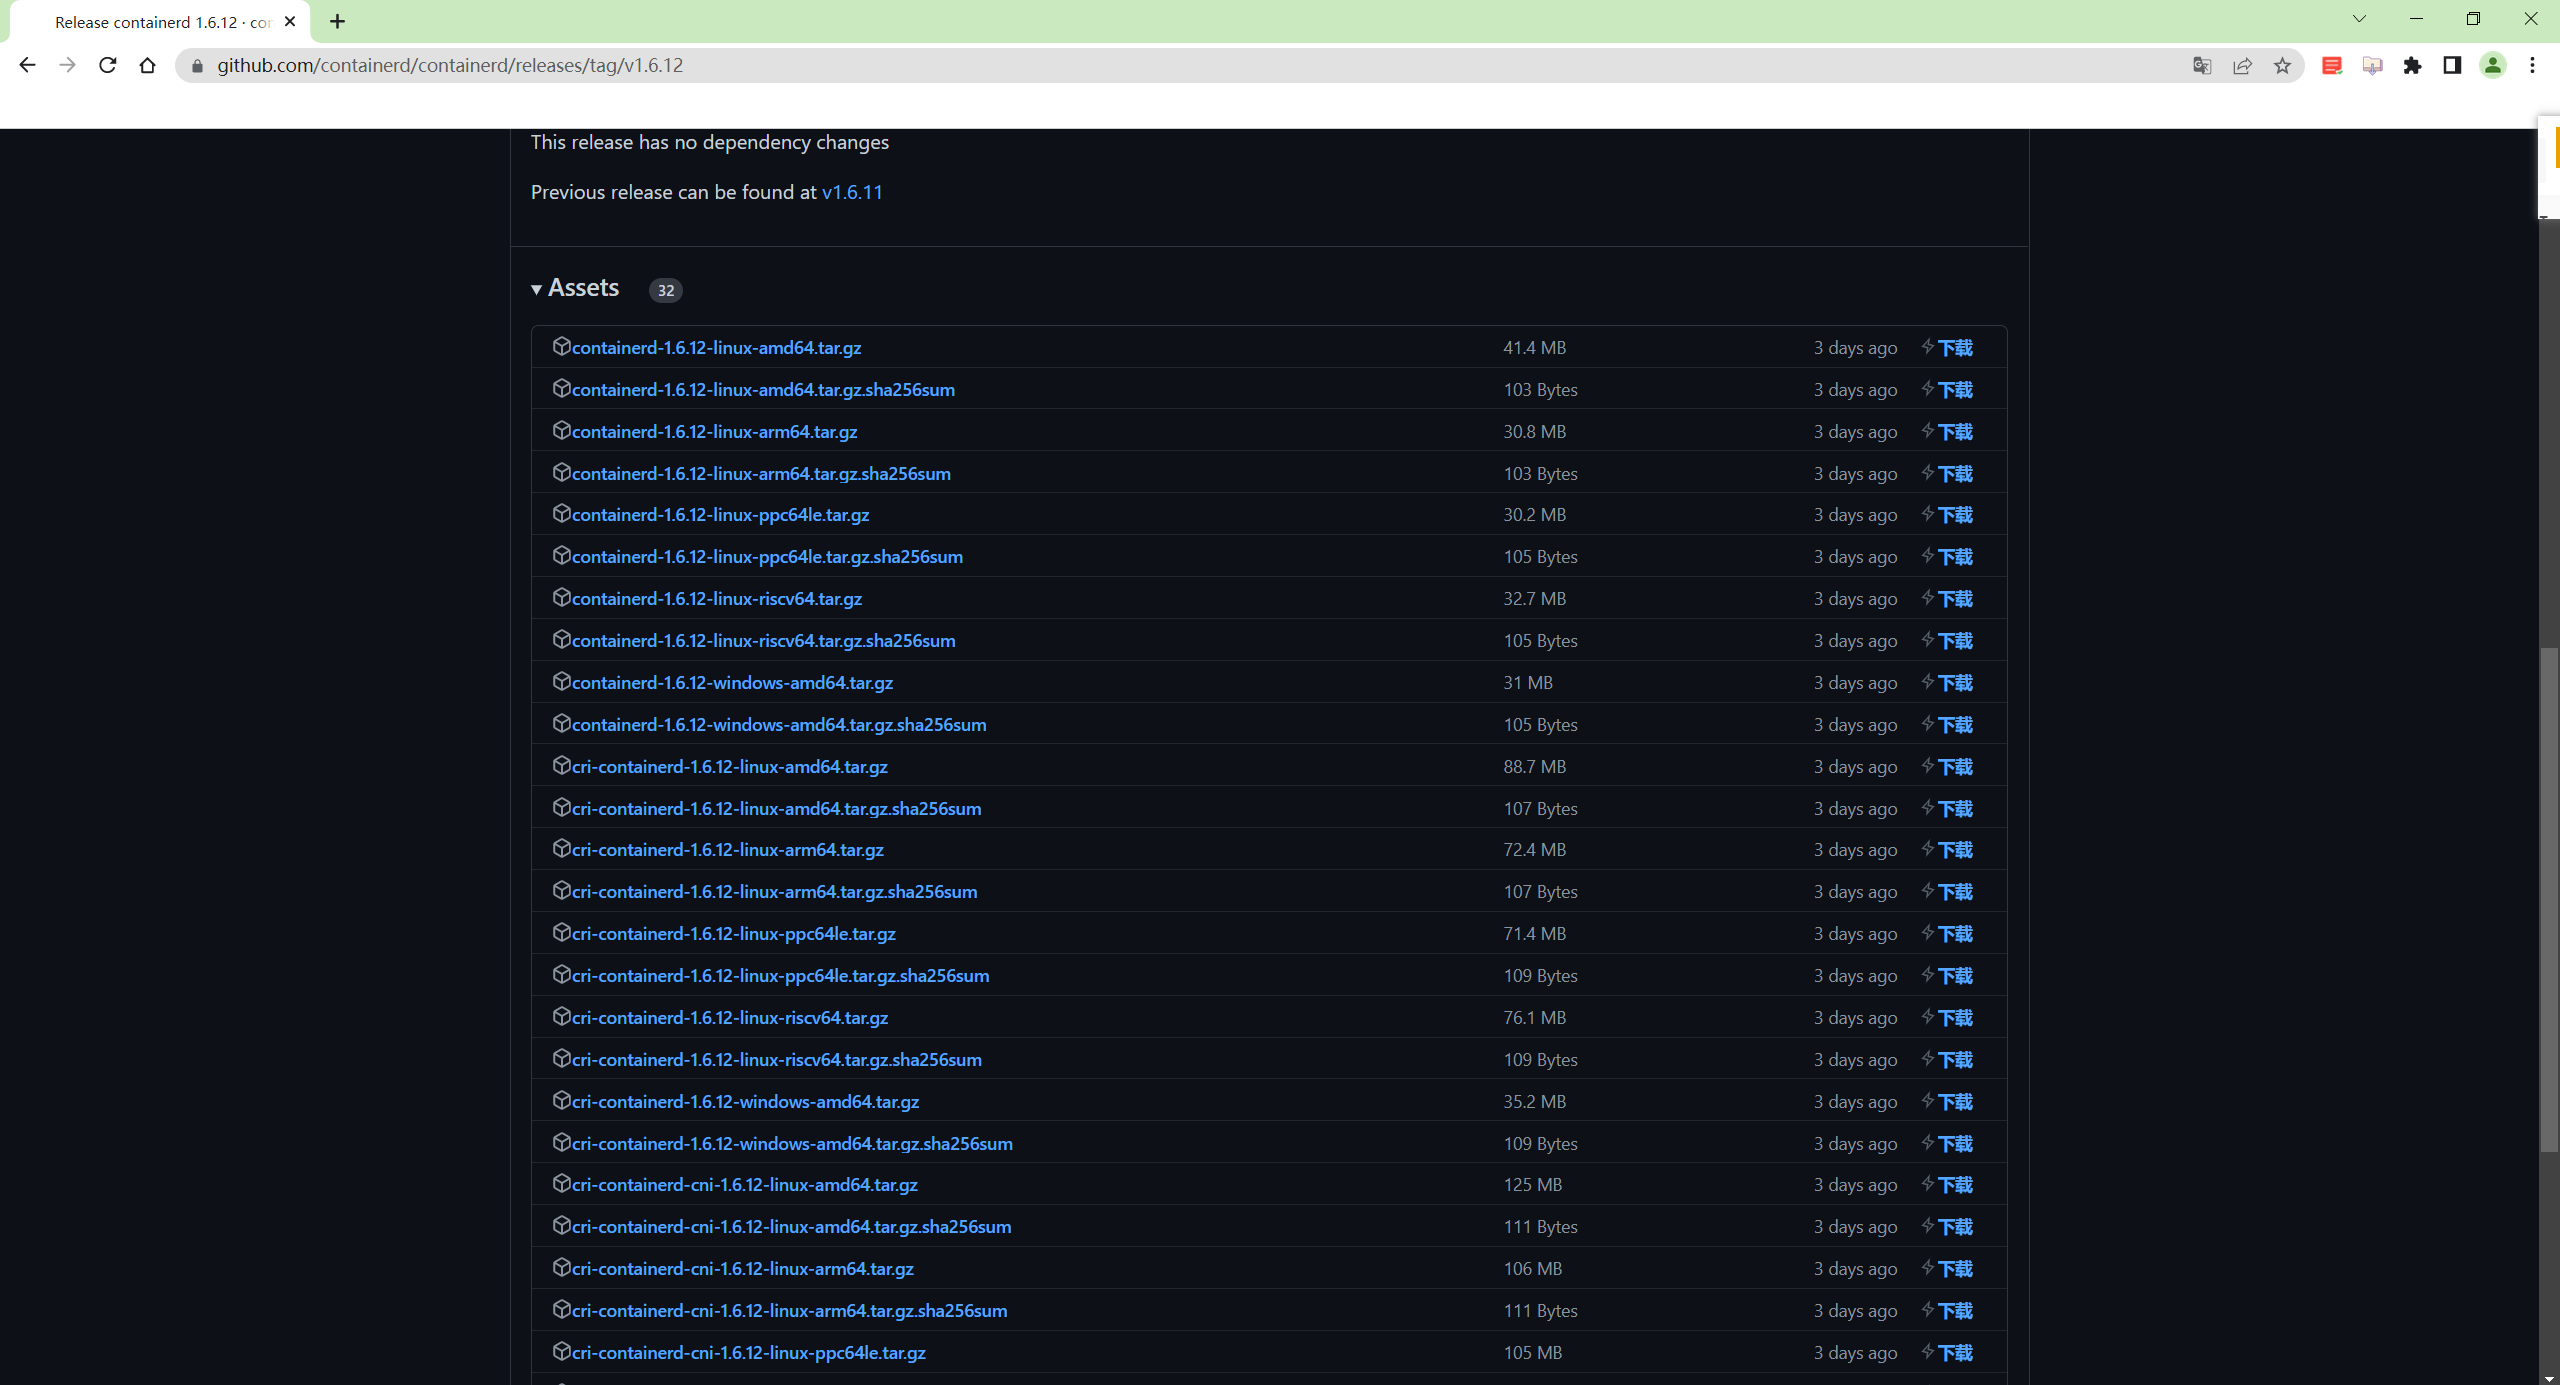
Task: Open the pink extension icon in toolbar
Action: coord(2372,65)
